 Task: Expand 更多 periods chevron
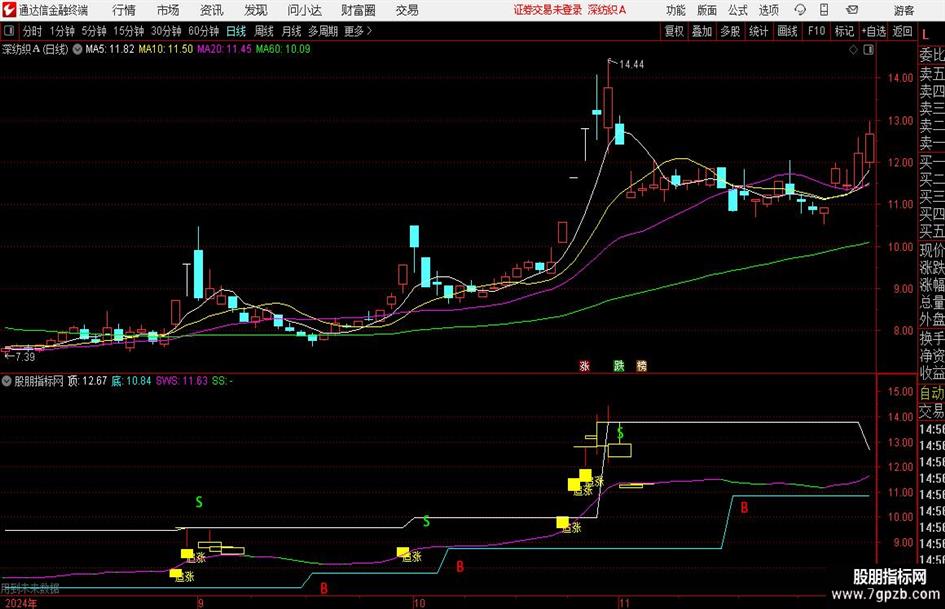coord(369,31)
